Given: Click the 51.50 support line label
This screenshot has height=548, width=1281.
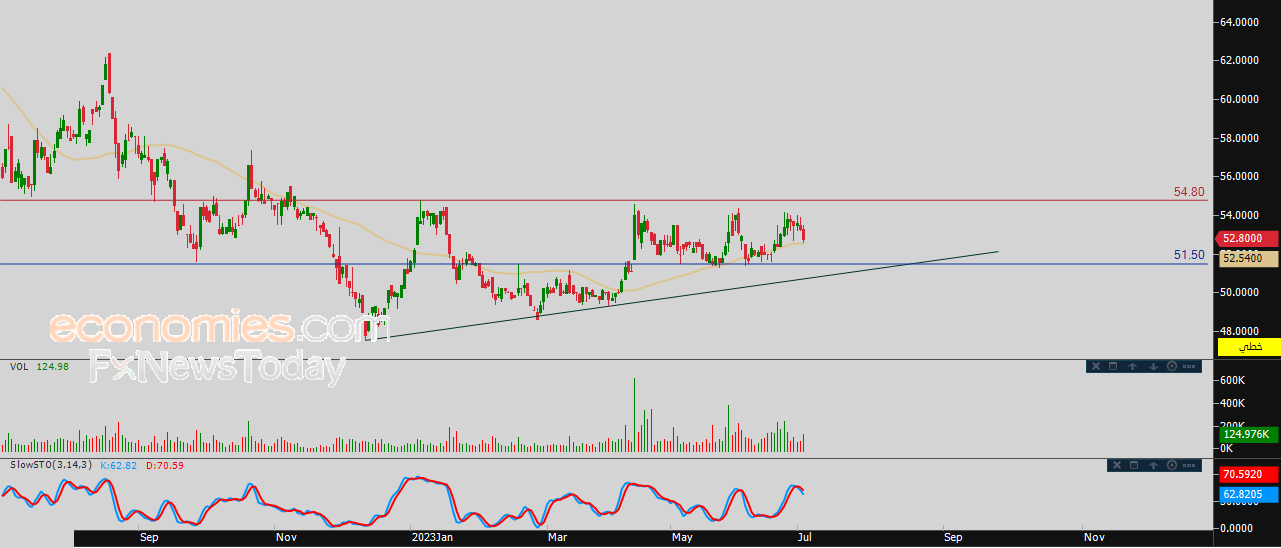Looking at the screenshot, I should coord(1189,255).
